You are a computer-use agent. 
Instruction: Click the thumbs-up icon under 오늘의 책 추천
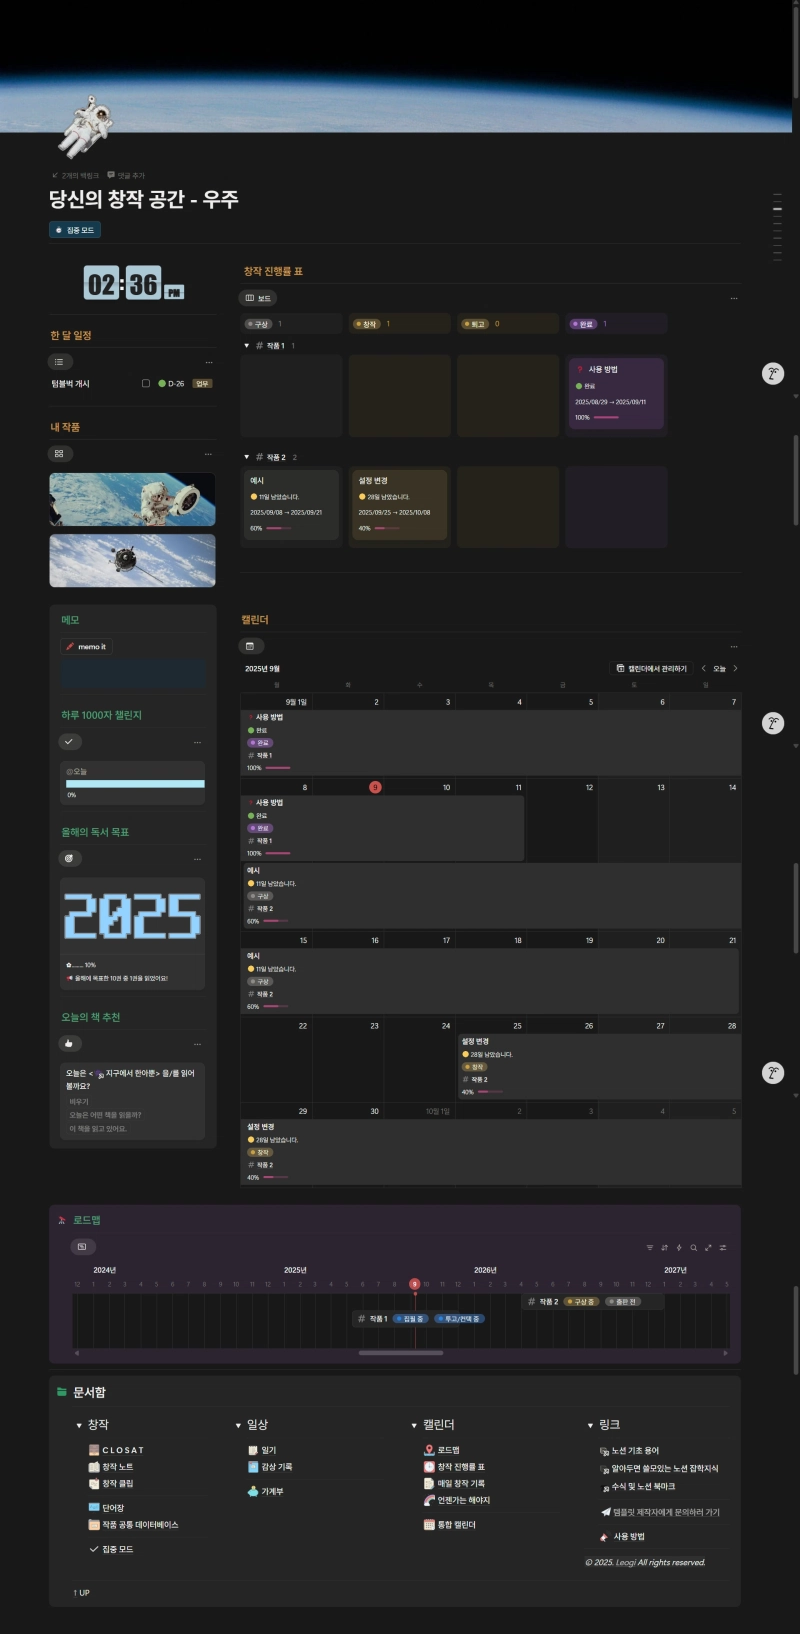coord(69,1043)
